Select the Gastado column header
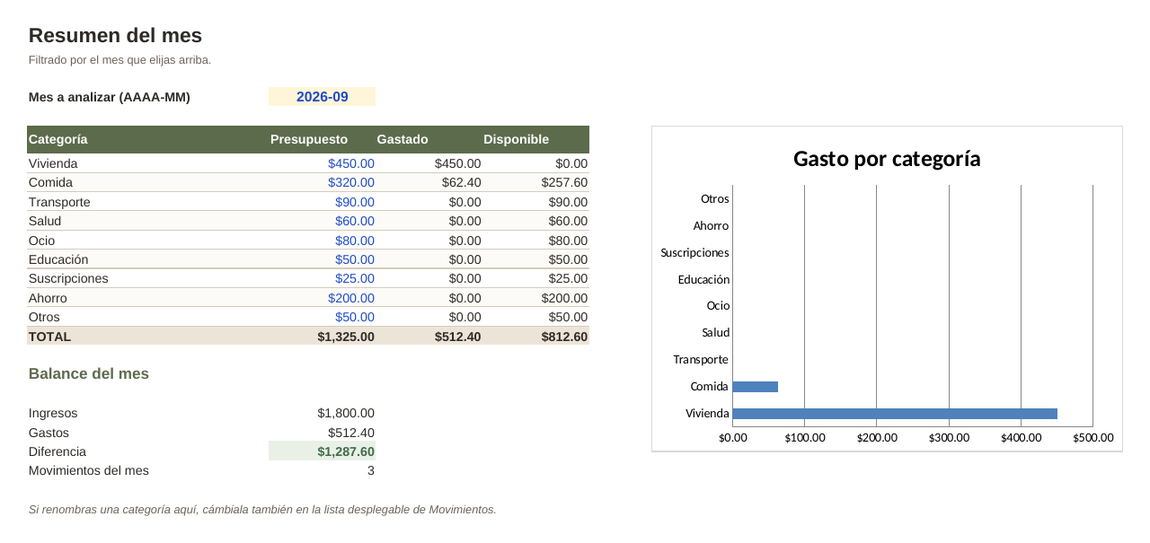This screenshot has width=1150, height=543. point(402,139)
